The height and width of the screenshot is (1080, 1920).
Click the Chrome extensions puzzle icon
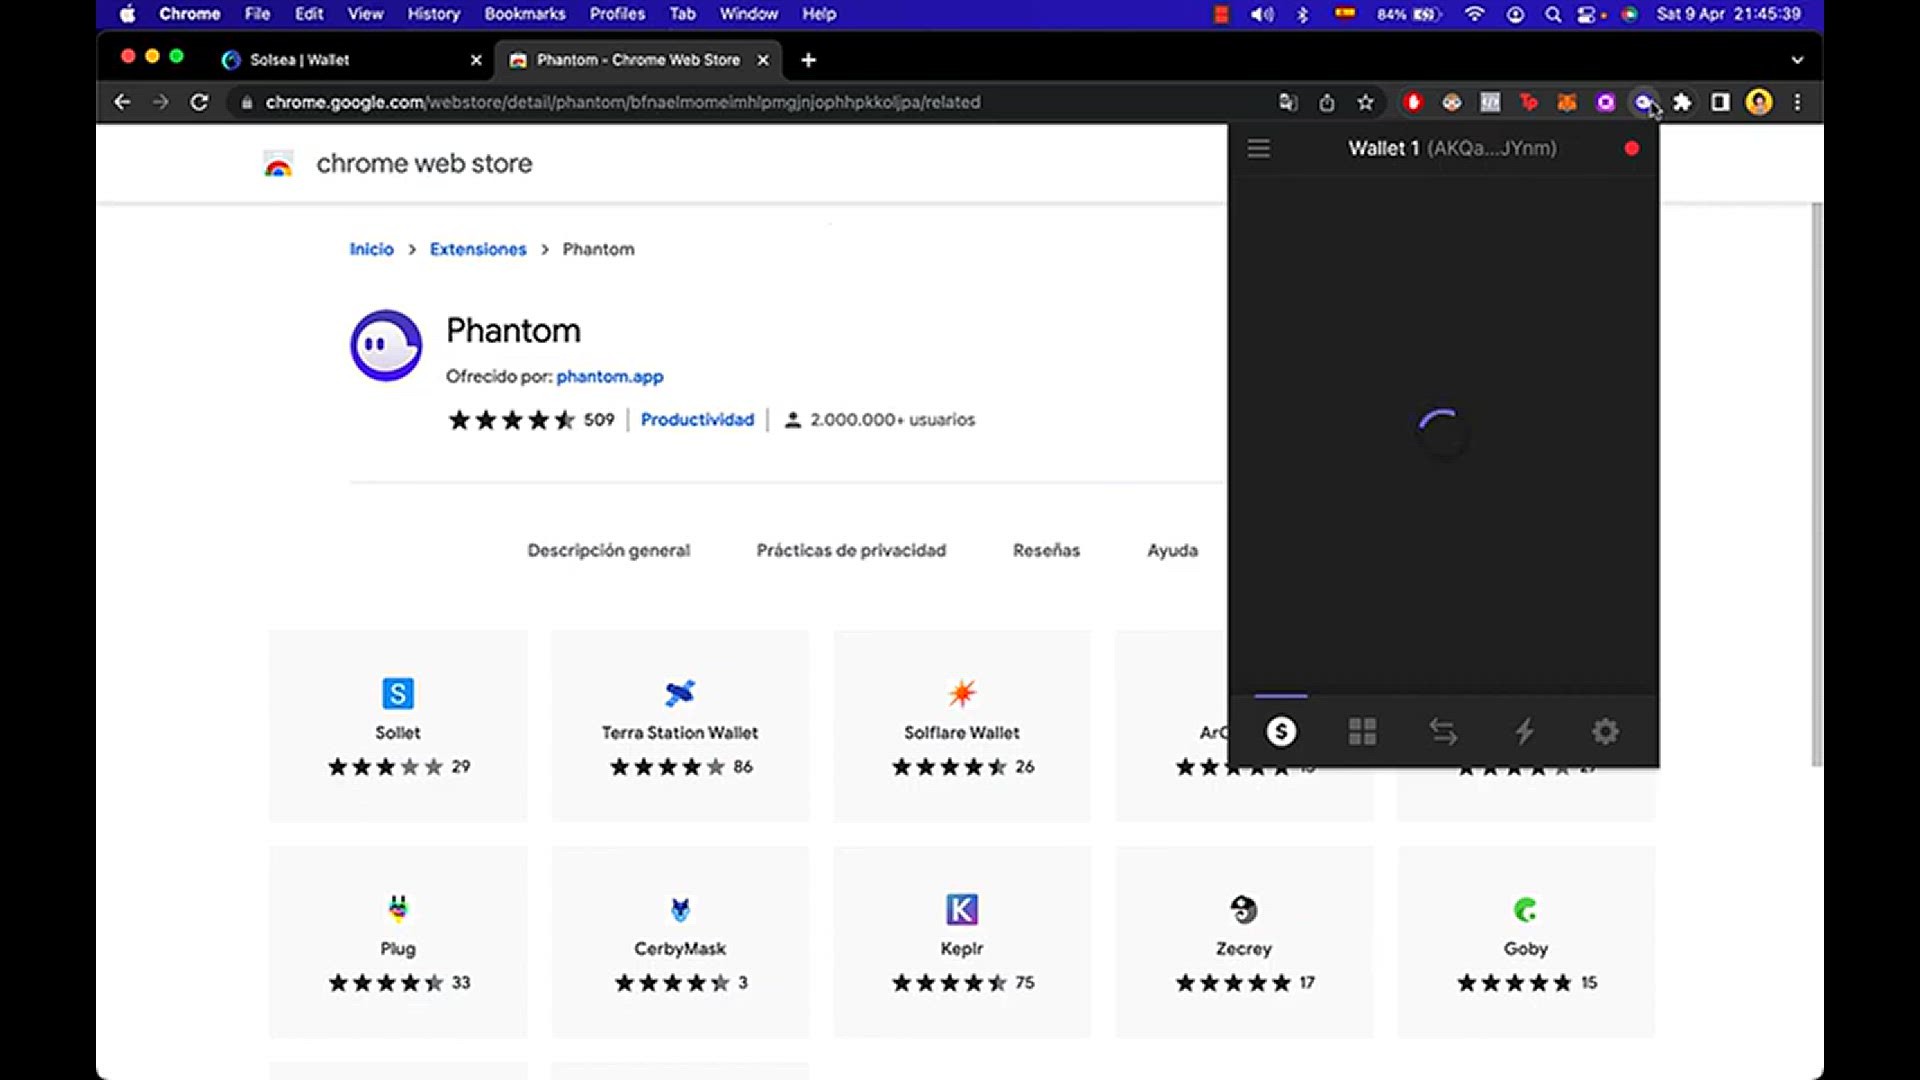1682,102
